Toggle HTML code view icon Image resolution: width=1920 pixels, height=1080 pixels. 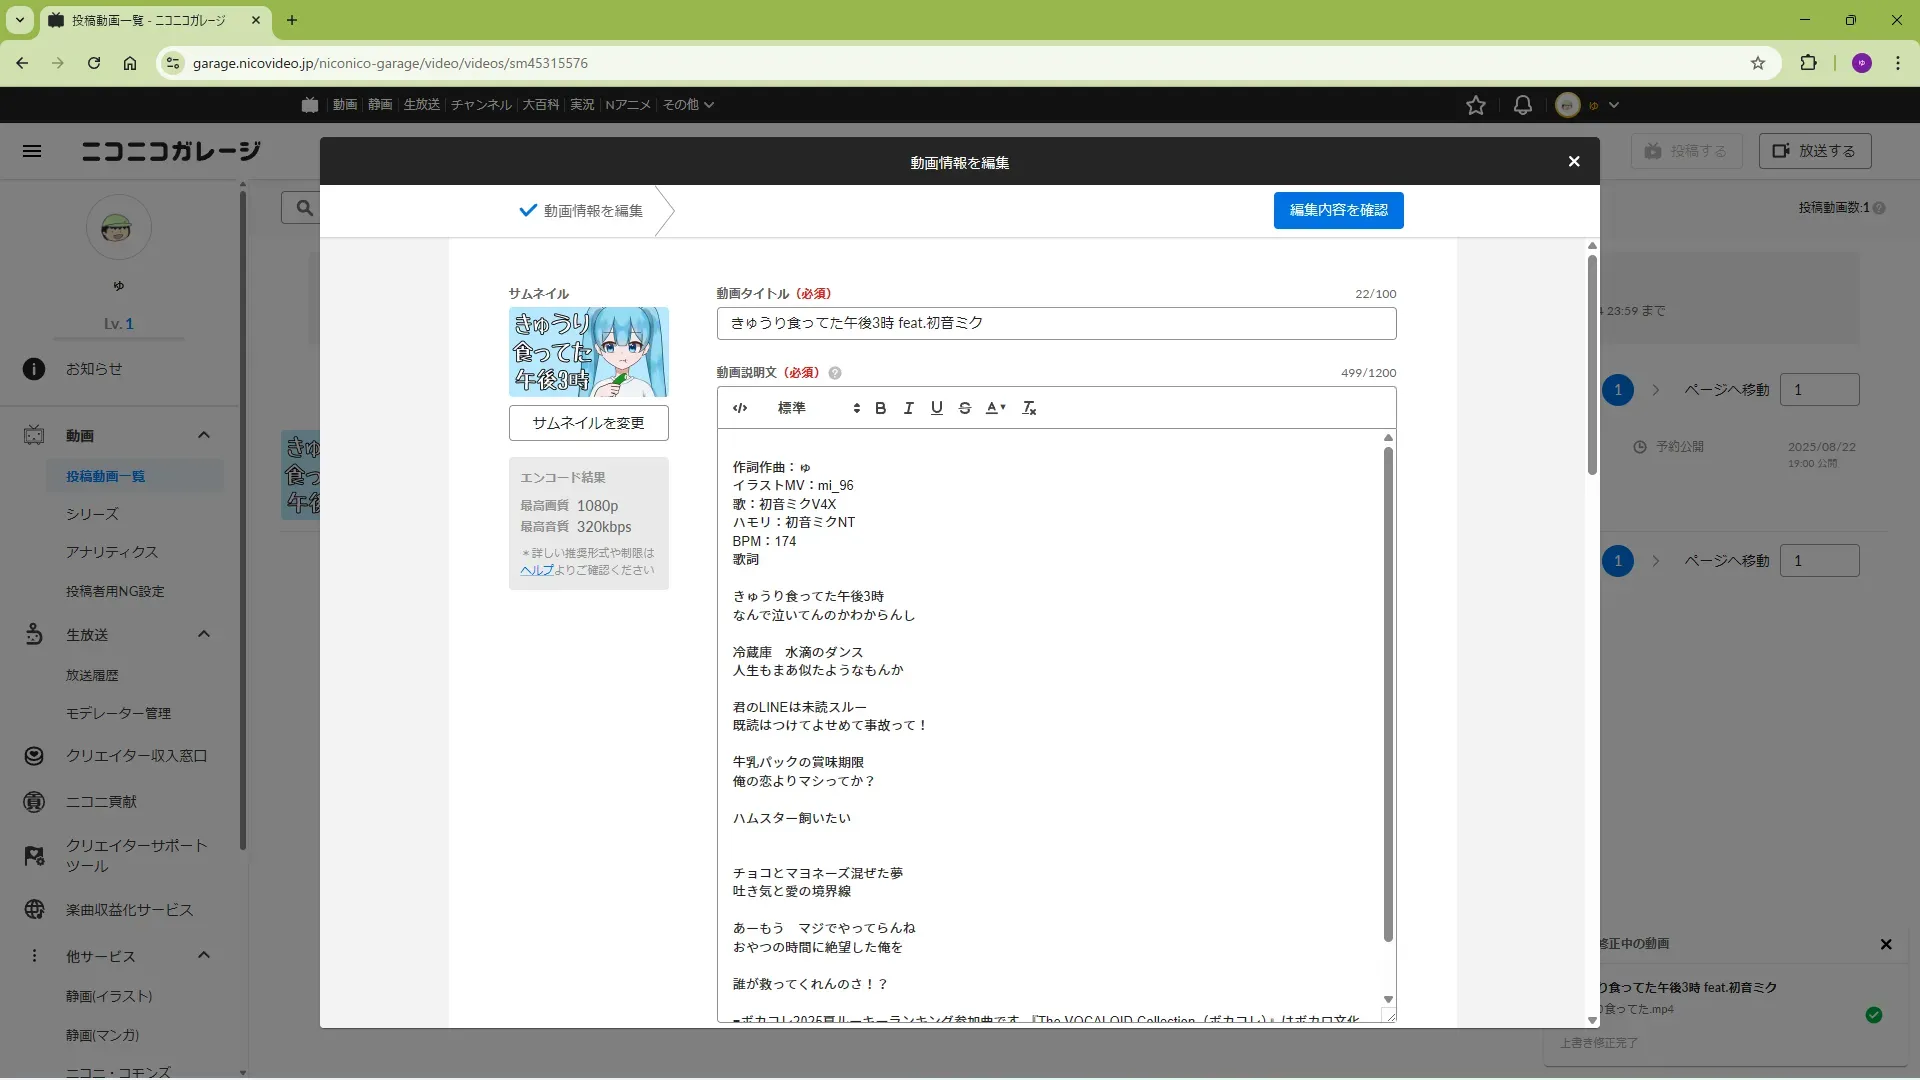click(x=740, y=408)
